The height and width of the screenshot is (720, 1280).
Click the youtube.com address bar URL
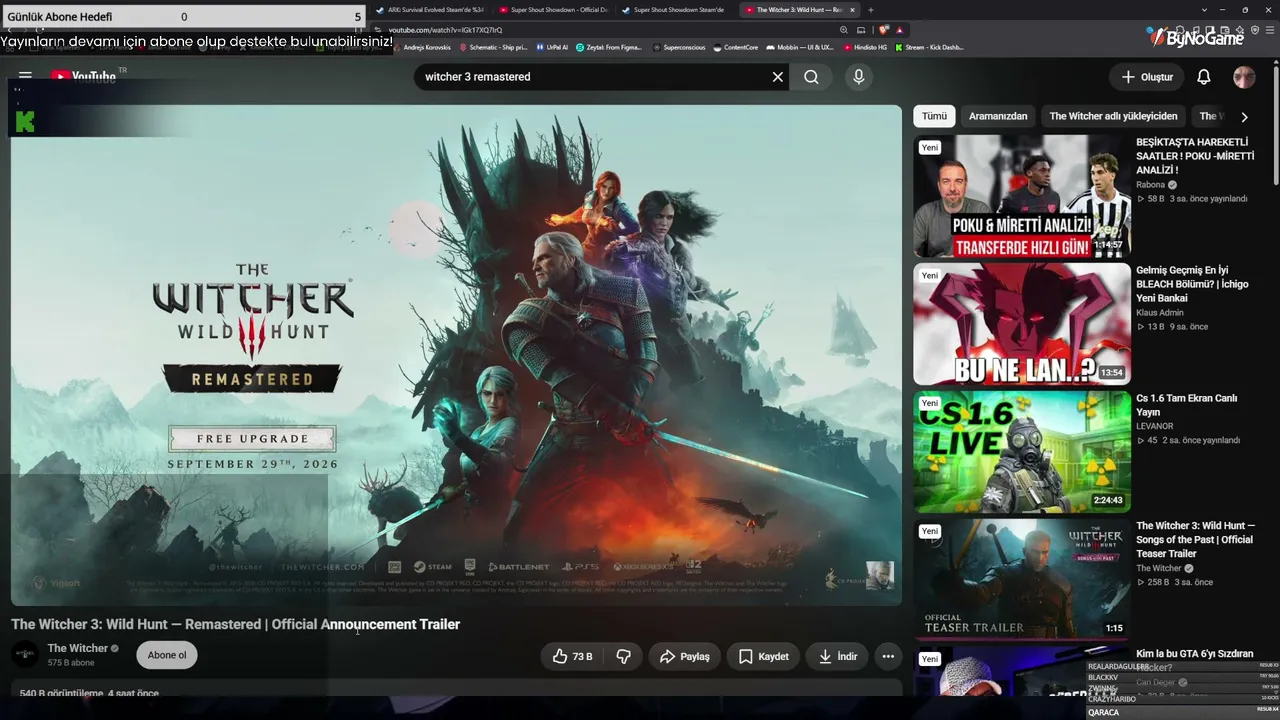click(x=445, y=30)
